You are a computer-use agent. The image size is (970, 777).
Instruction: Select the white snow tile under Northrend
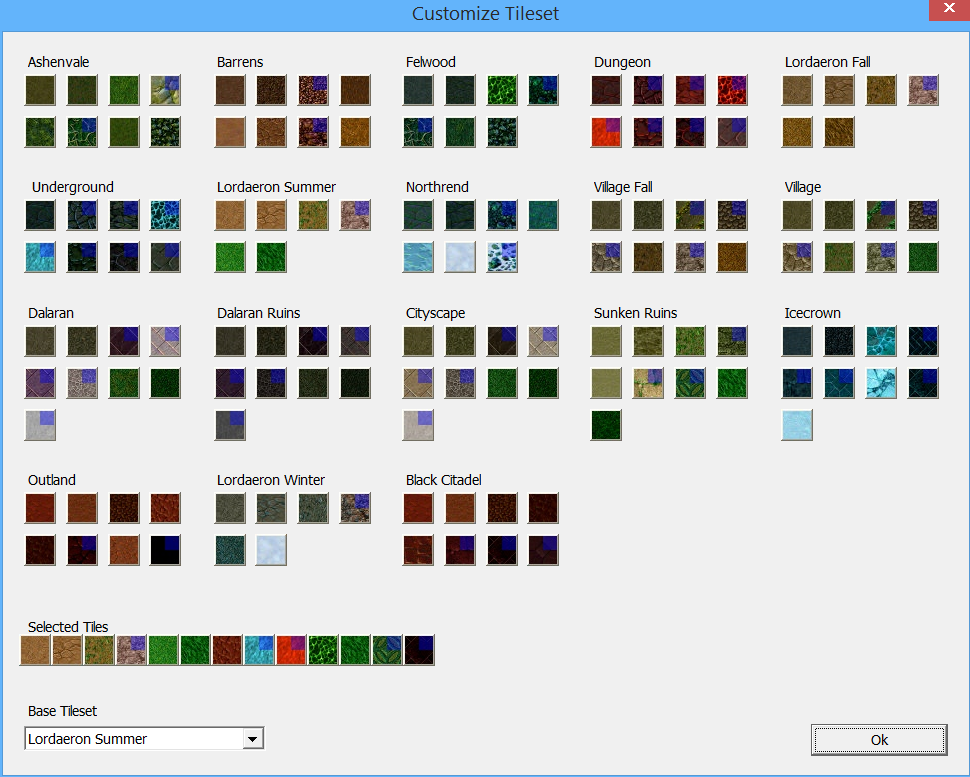click(460, 257)
